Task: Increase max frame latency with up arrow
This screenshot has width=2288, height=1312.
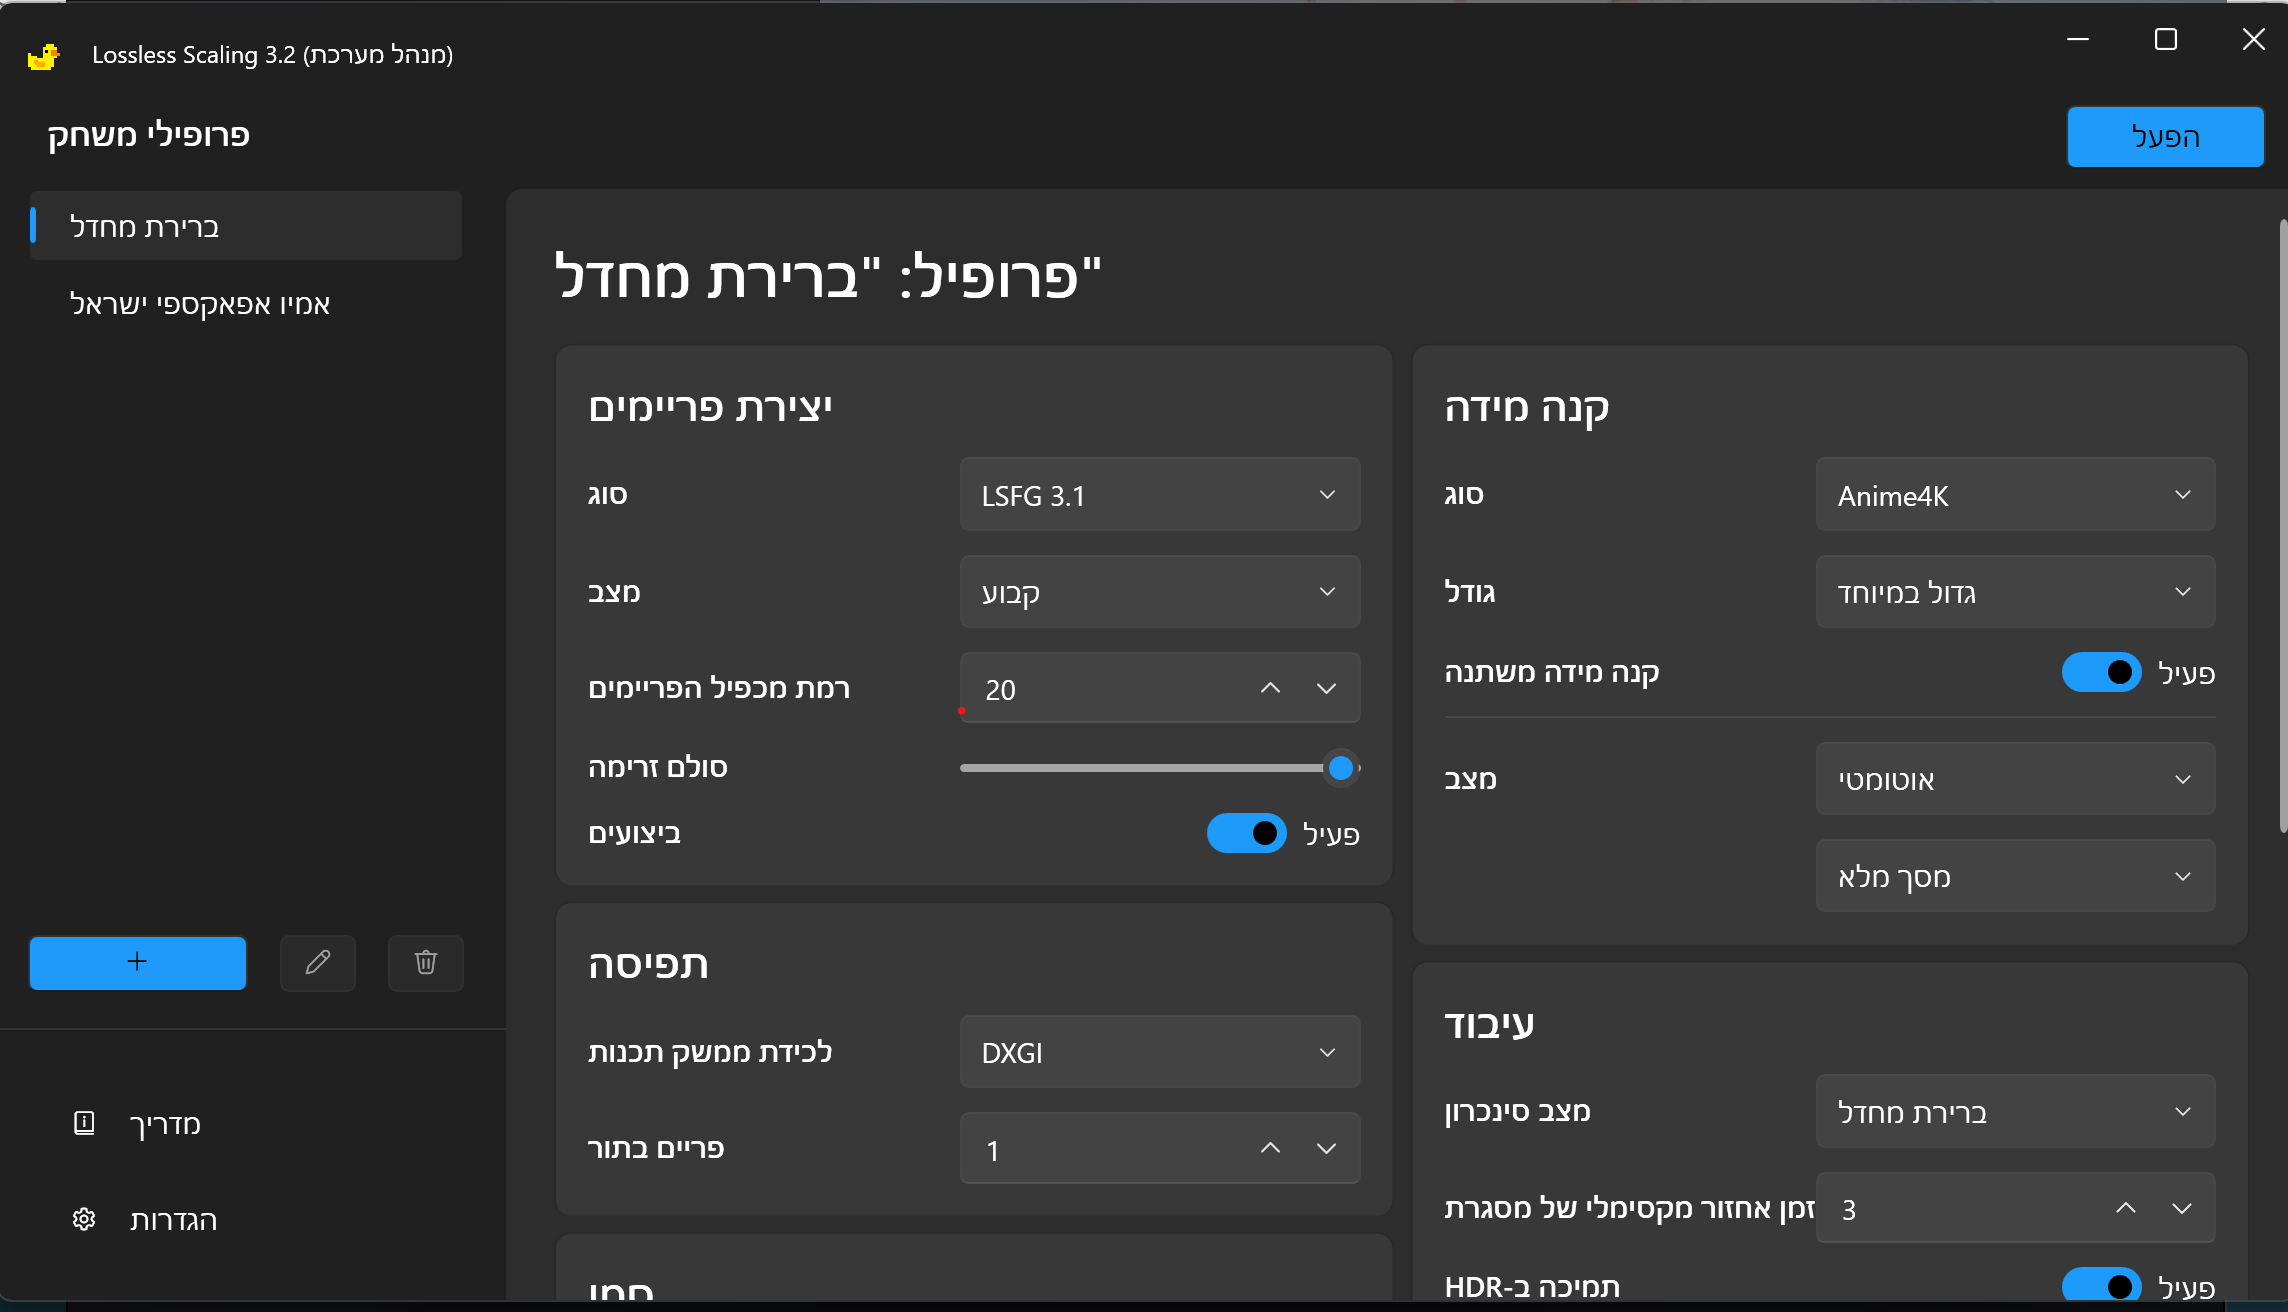Action: (x=2126, y=1208)
